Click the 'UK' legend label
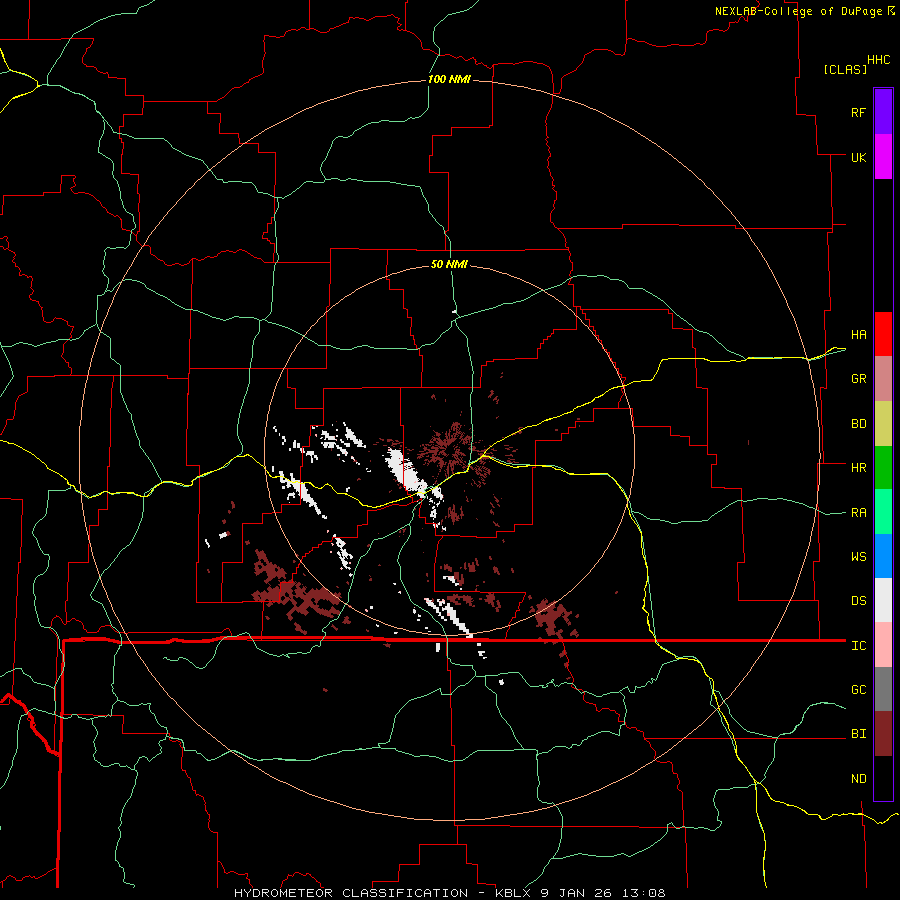 [x=858, y=157]
